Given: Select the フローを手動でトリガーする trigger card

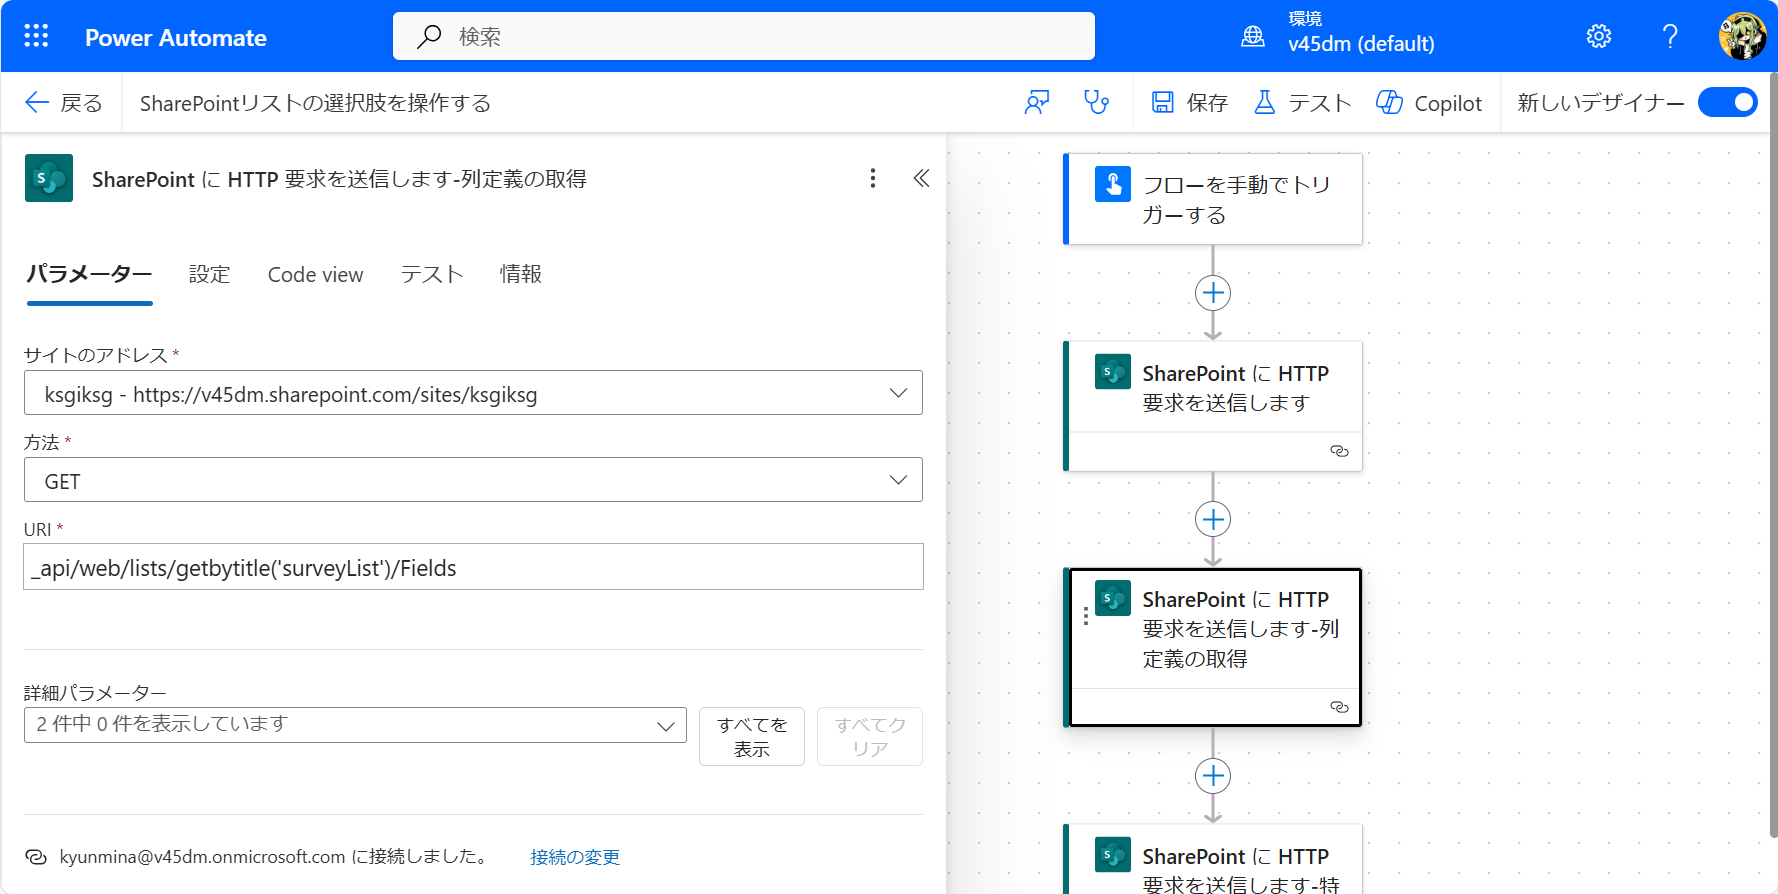Looking at the screenshot, I should click(1213, 199).
